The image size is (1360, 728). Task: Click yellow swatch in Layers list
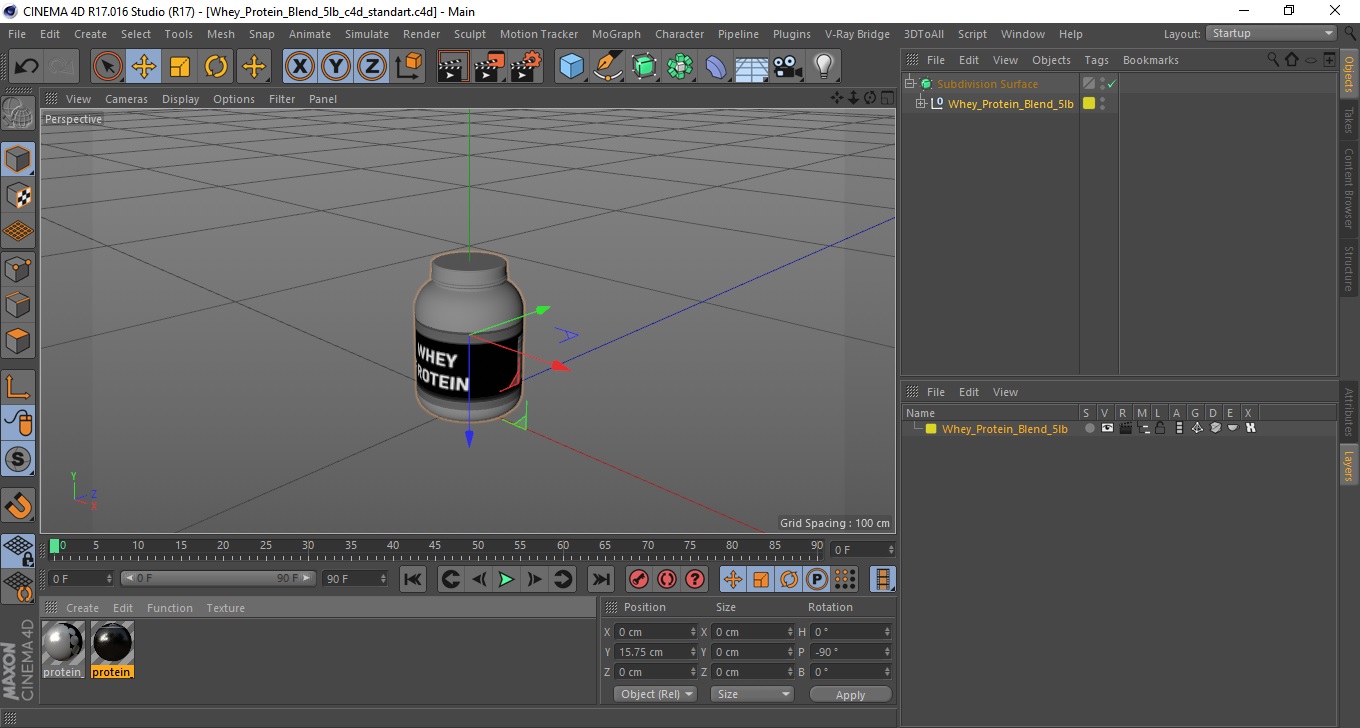pyautogui.click(x=931, y=429)
